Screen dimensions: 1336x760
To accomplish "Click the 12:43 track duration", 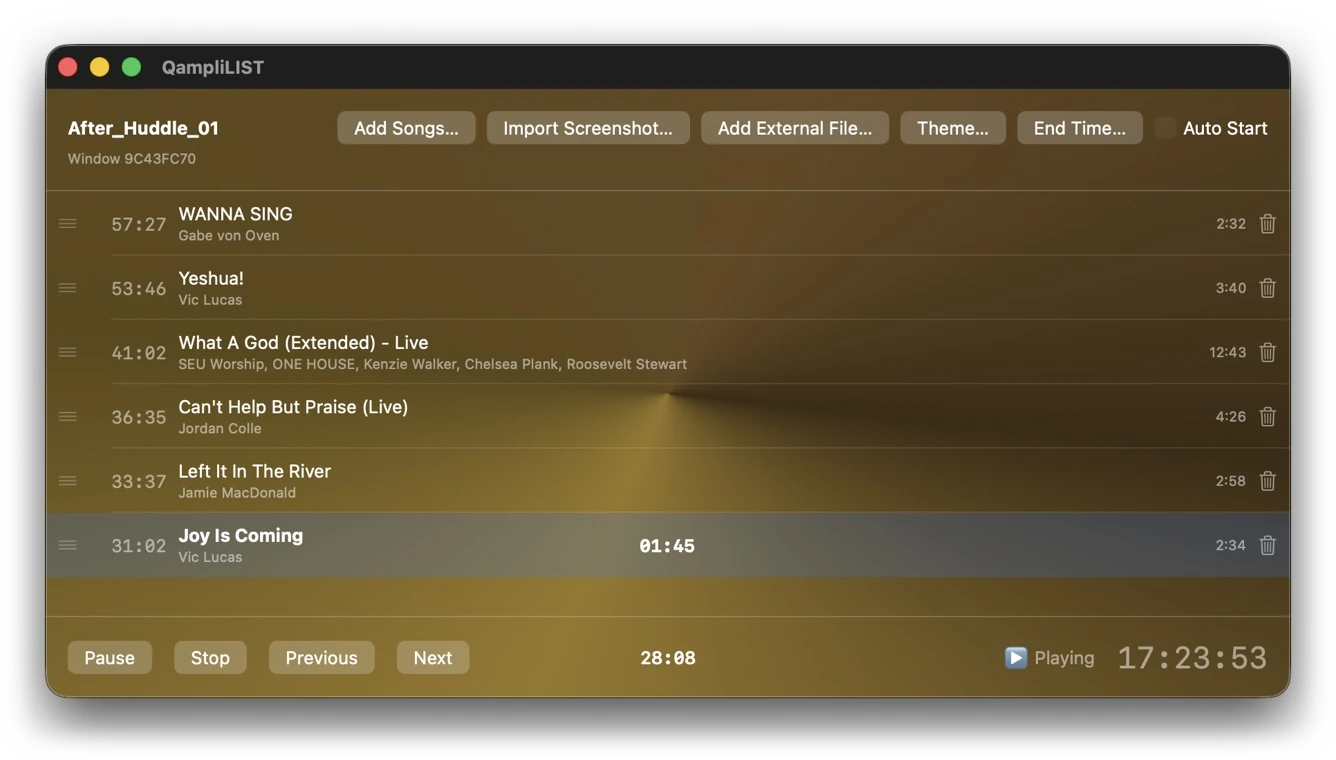I will coord(1228,352).
